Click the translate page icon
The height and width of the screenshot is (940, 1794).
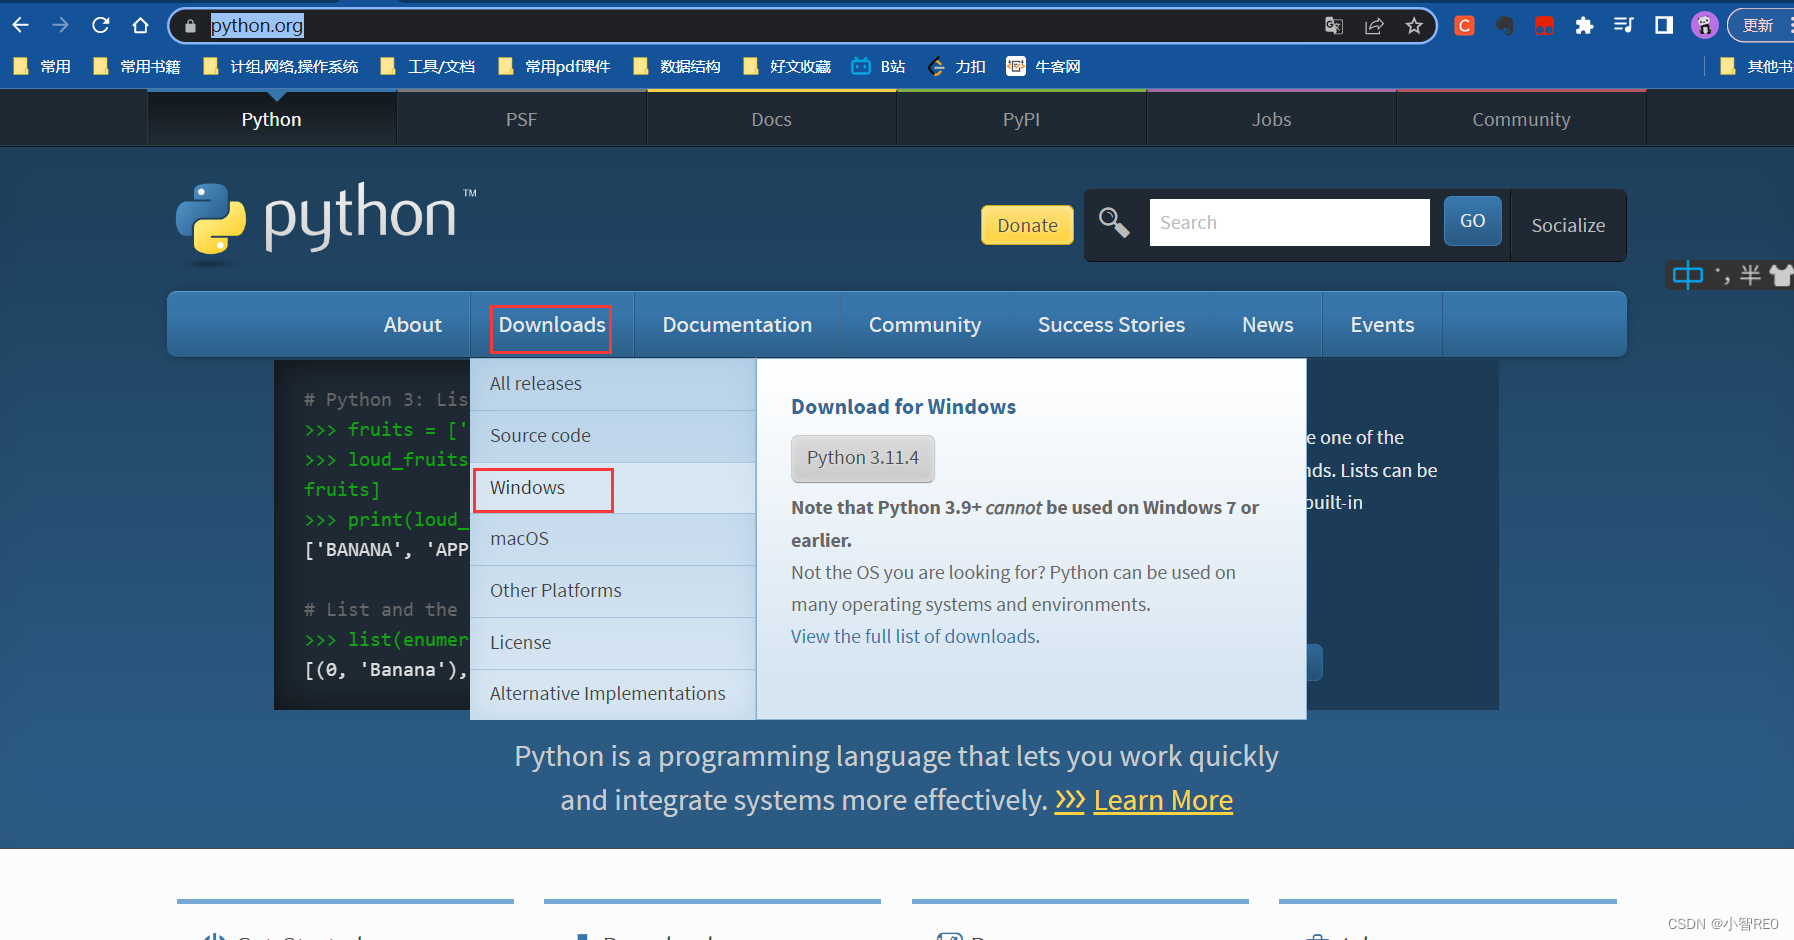coord(1334,26)
